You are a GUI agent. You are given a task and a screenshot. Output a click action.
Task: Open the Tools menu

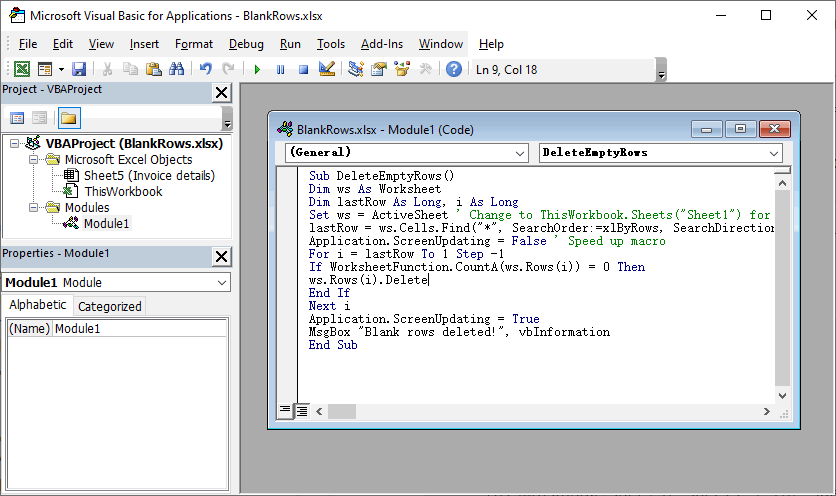point(331,44)
